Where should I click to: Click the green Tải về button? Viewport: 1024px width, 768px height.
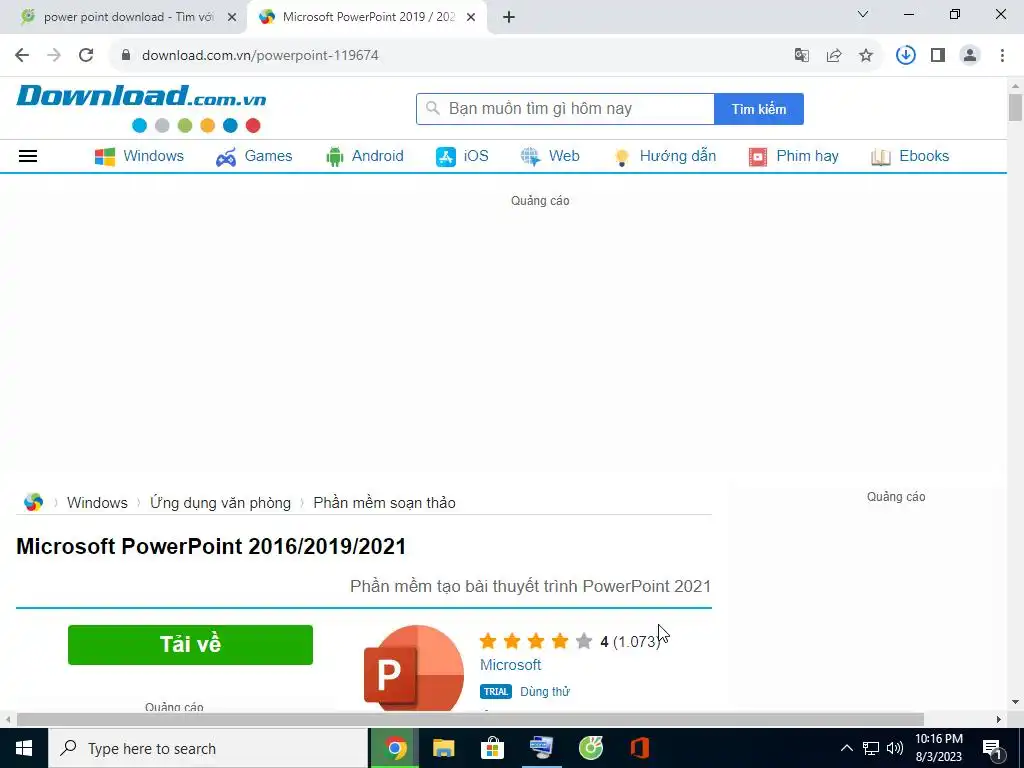tap(190, 645)
